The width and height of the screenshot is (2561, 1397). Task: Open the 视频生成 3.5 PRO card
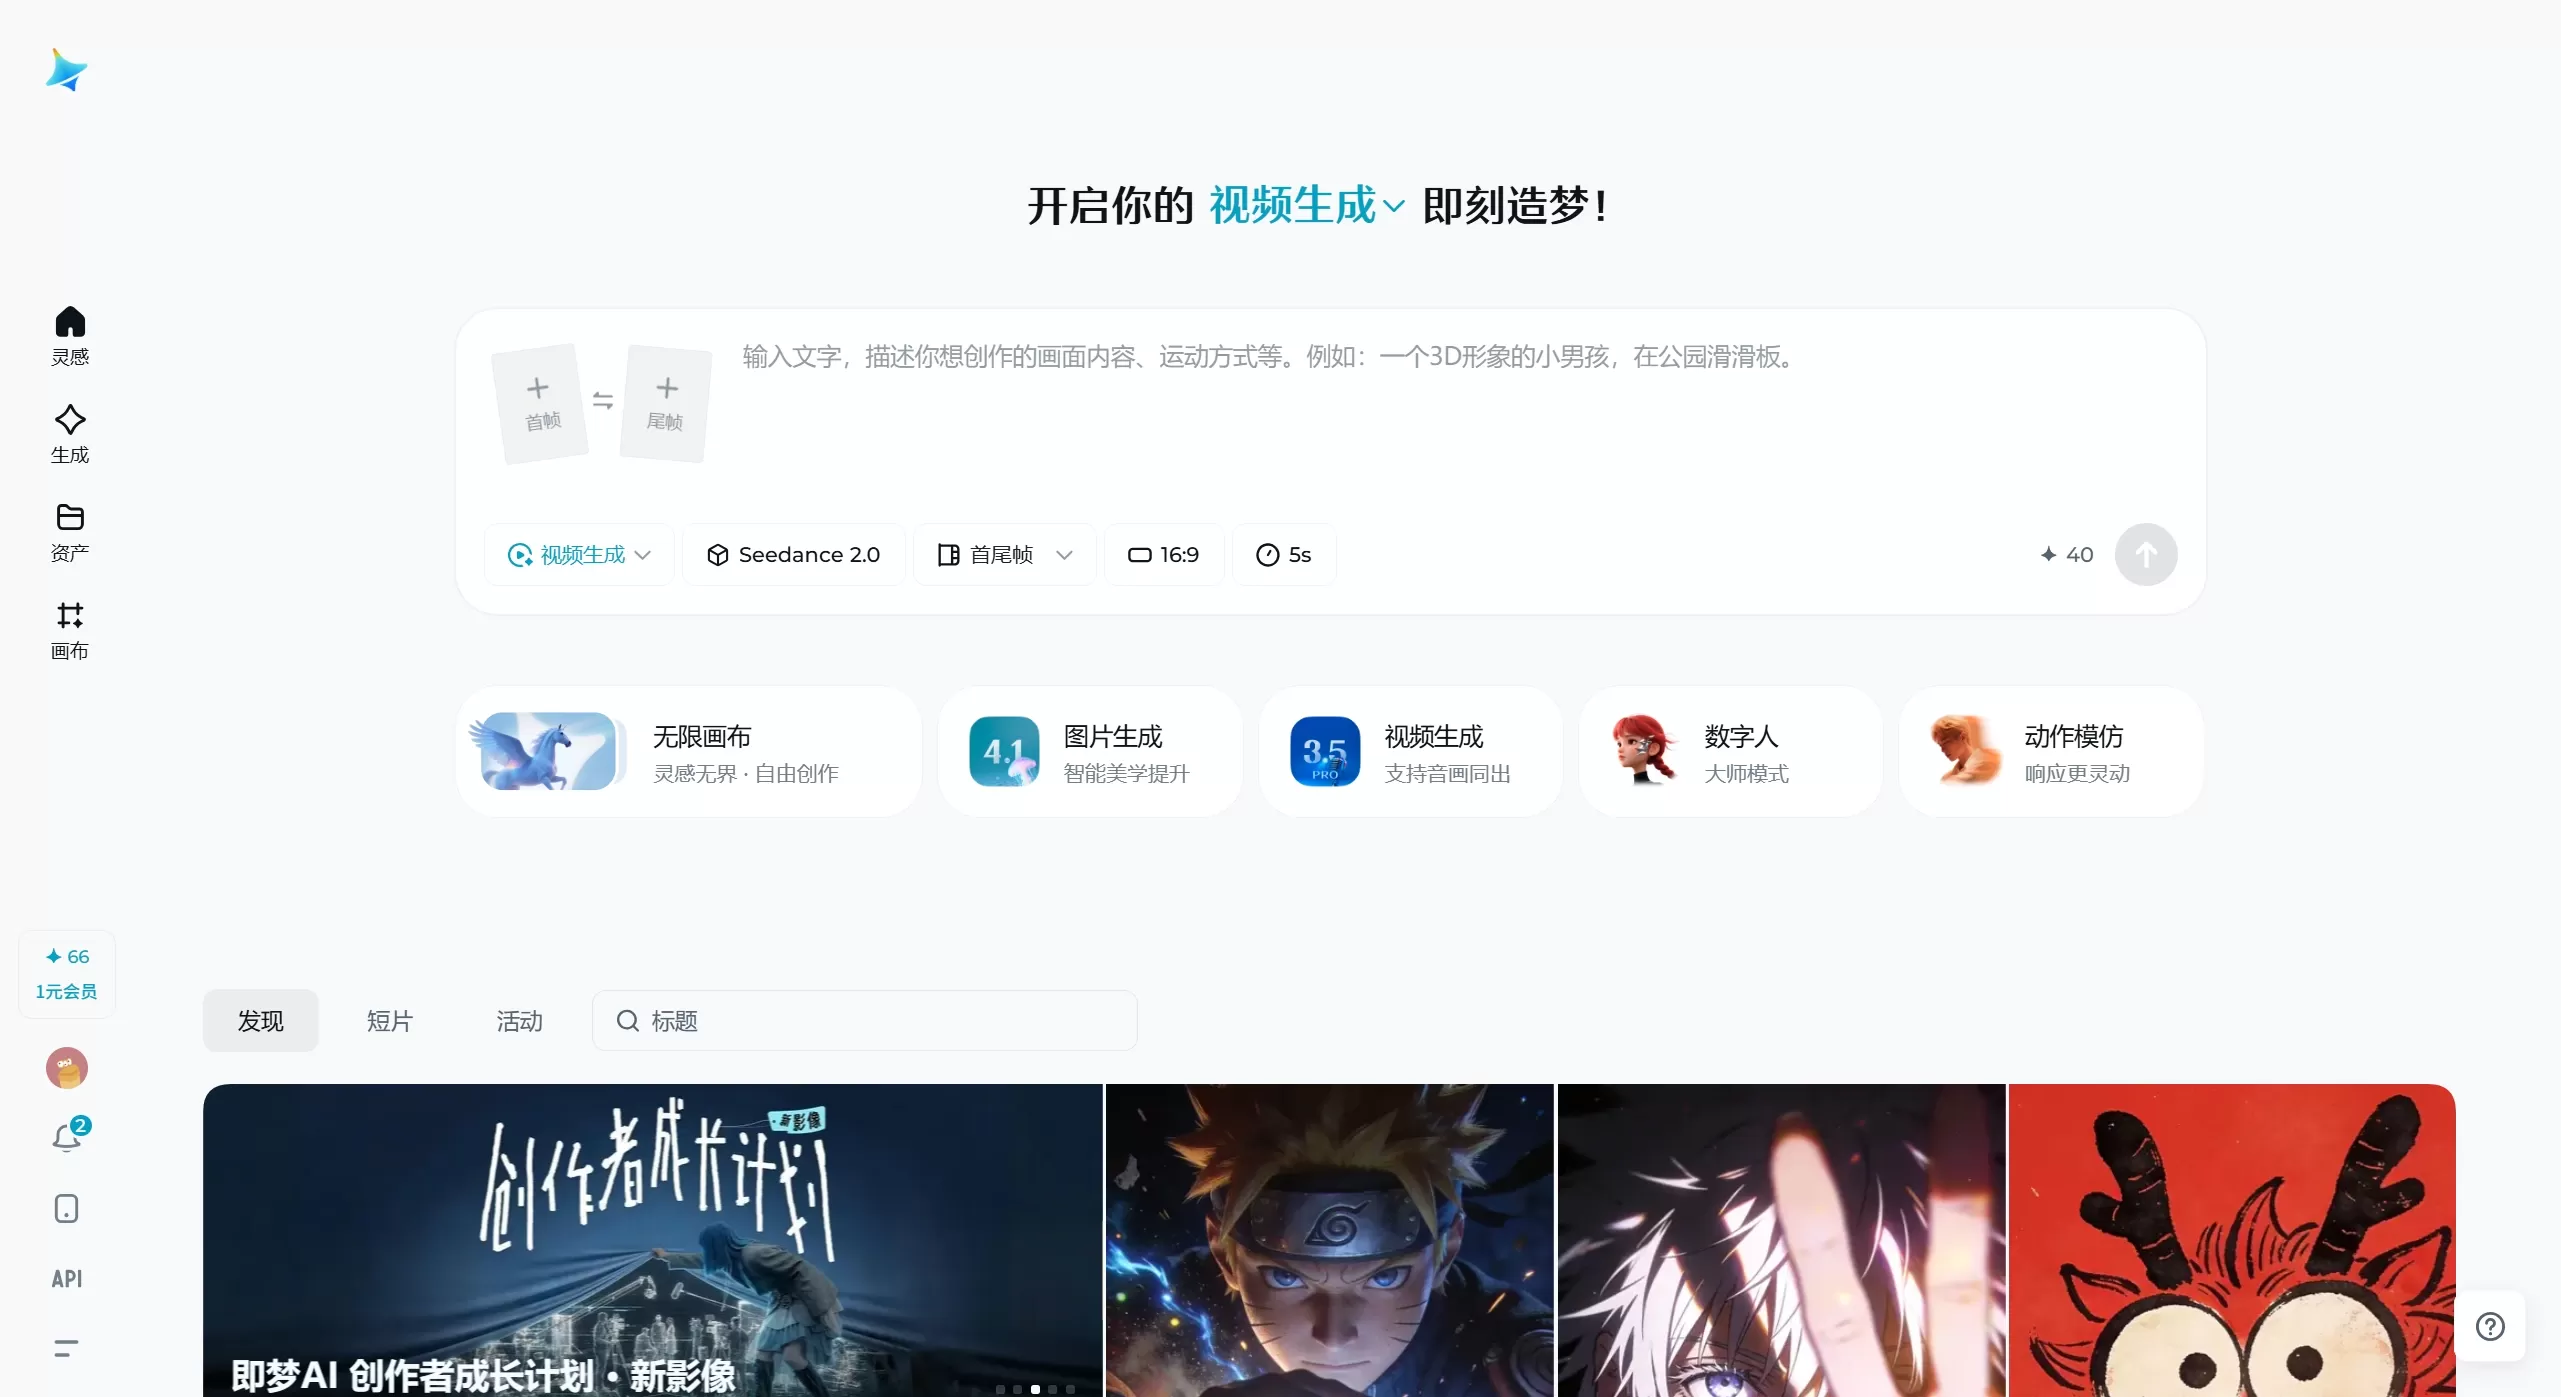(1411, 751)
